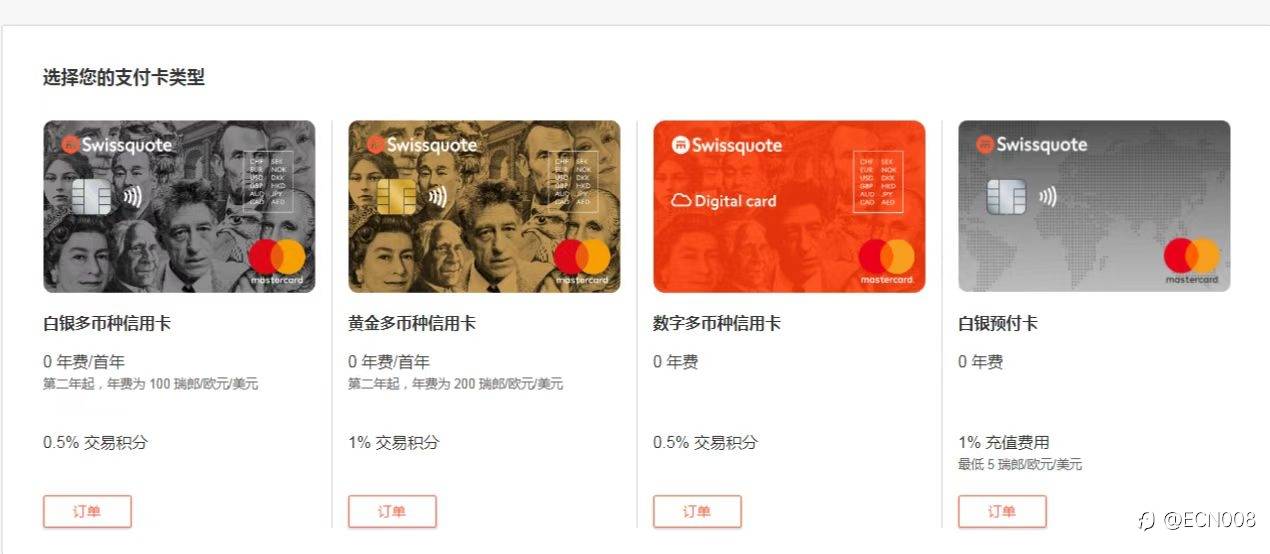This screenshot has width=1270, height=554.
Task: Select the orange Digital card image
Action: coord(789,206)
